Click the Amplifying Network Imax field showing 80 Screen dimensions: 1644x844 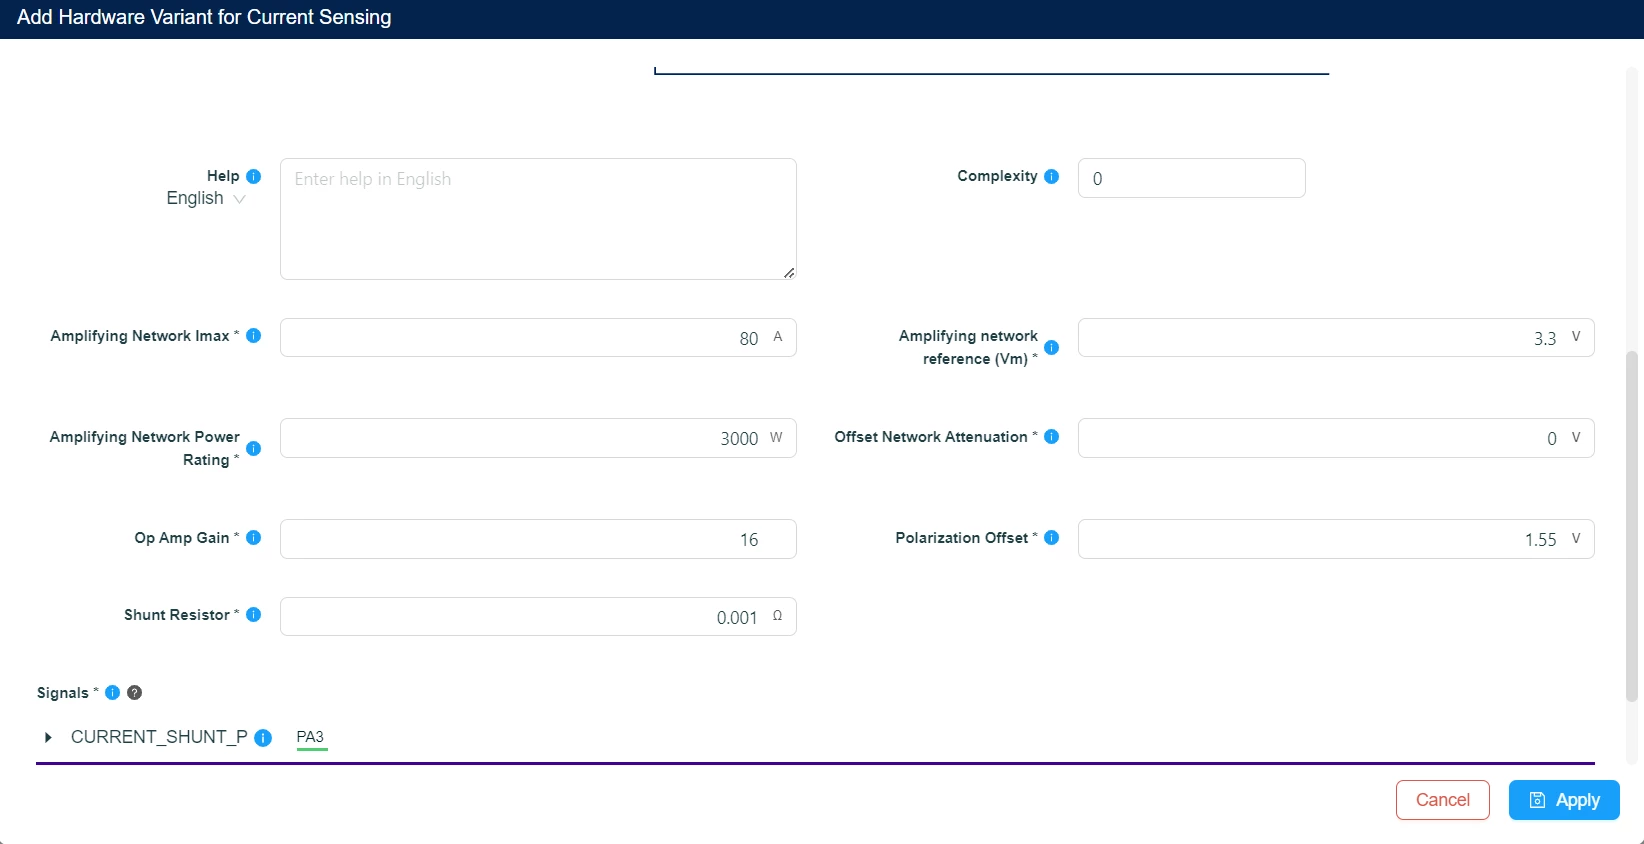538,338
